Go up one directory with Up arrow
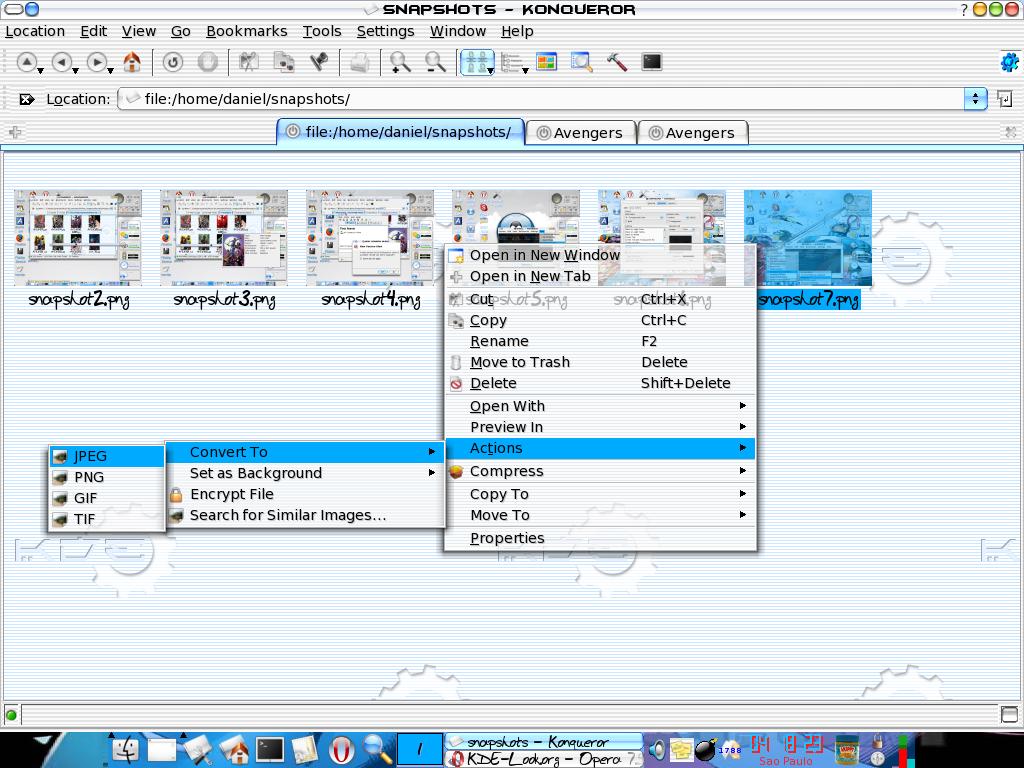1024x768 pixels. coord(26,62)
